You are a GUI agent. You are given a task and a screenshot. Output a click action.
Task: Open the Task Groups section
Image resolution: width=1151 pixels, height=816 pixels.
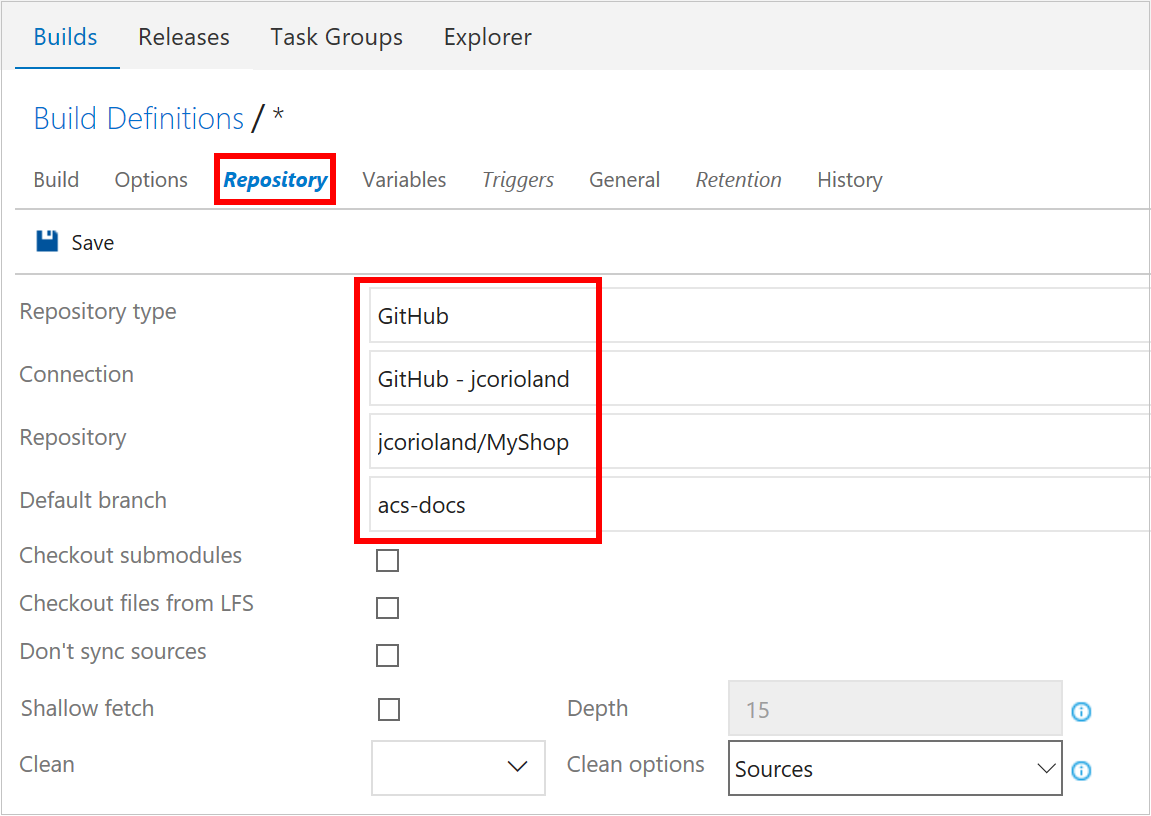click(x=335, y=36)
